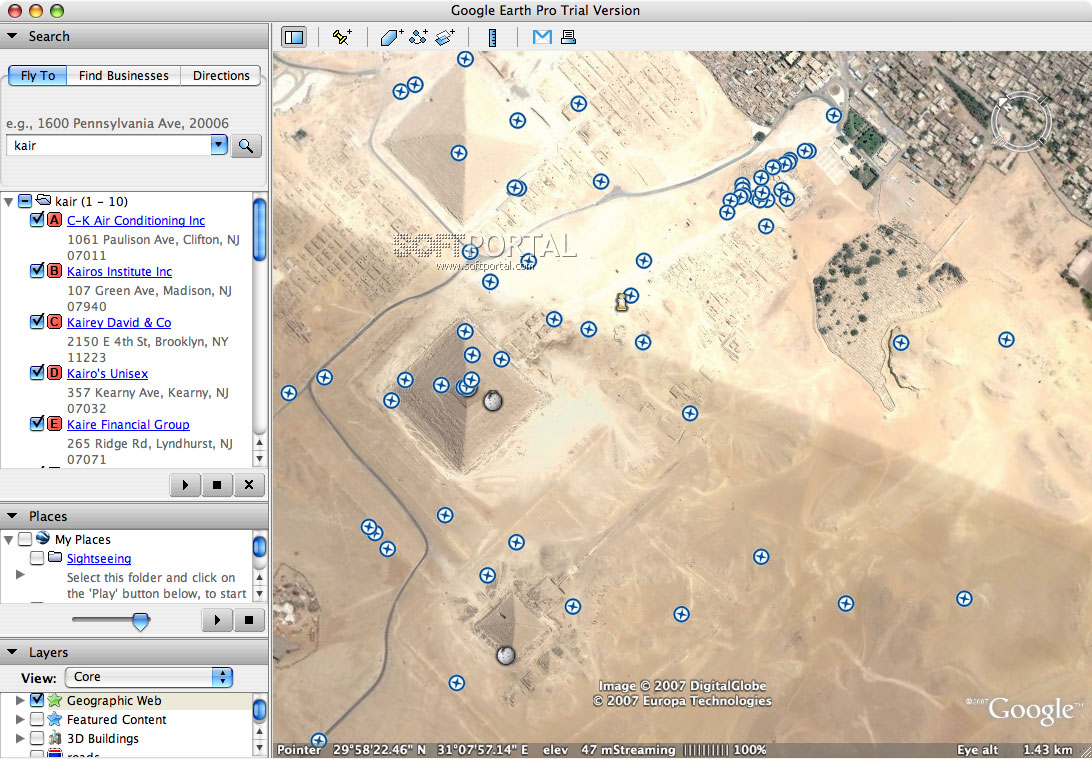Uncheck the Kaire Financial Group checkbox
This screenshot has width=1092, height=759.
pos(38,424)
